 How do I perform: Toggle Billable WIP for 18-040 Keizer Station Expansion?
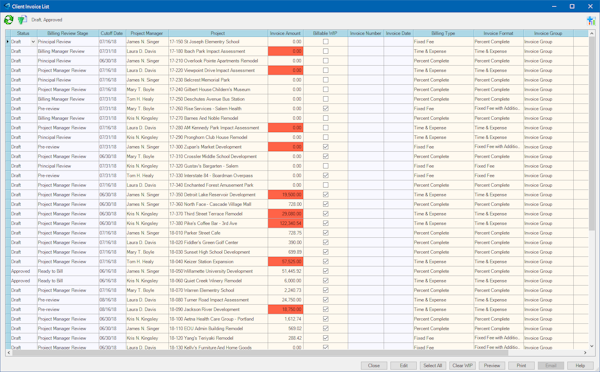pos(326,262)
